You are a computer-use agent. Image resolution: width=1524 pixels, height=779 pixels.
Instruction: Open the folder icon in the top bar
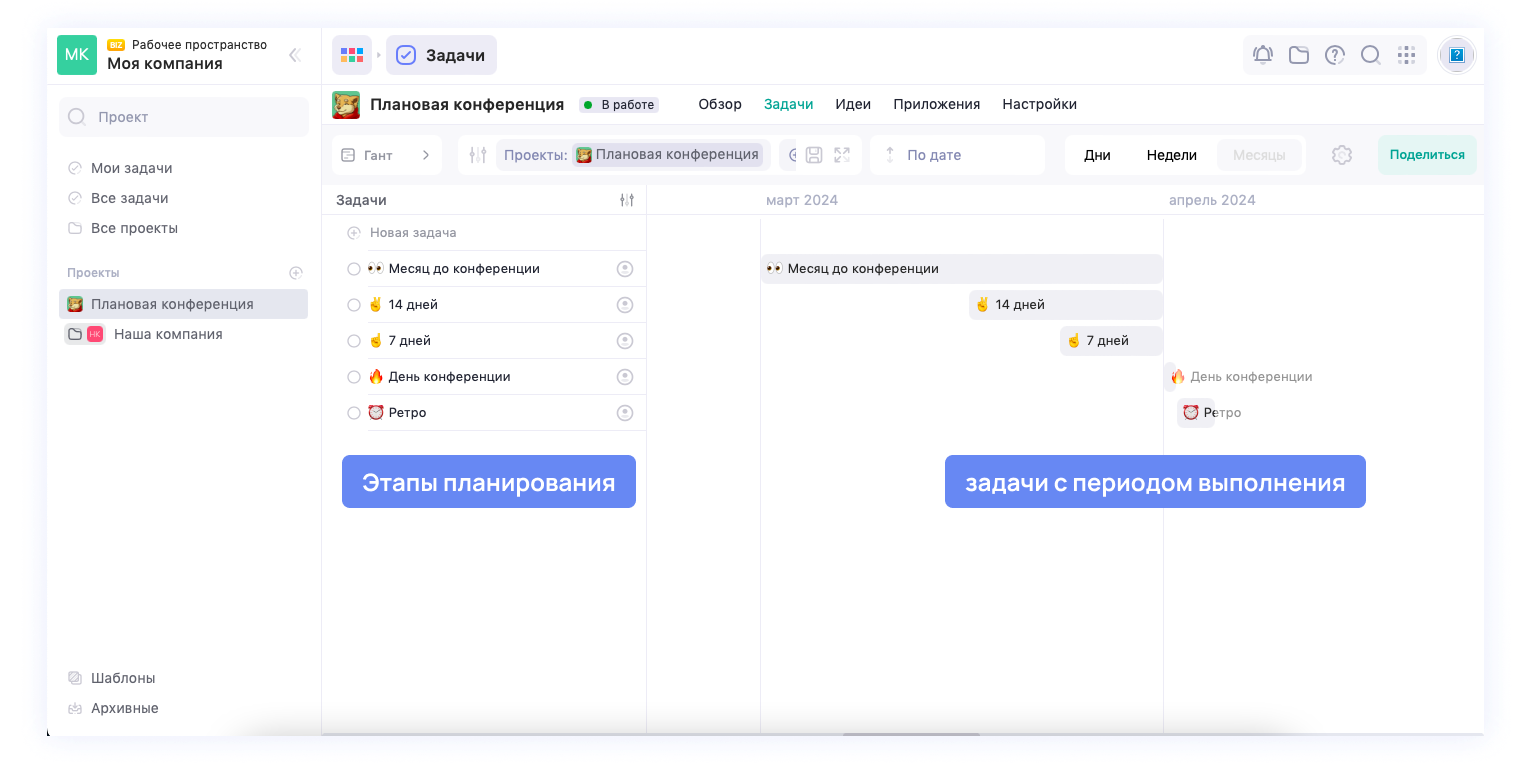tap(1298, 55)
